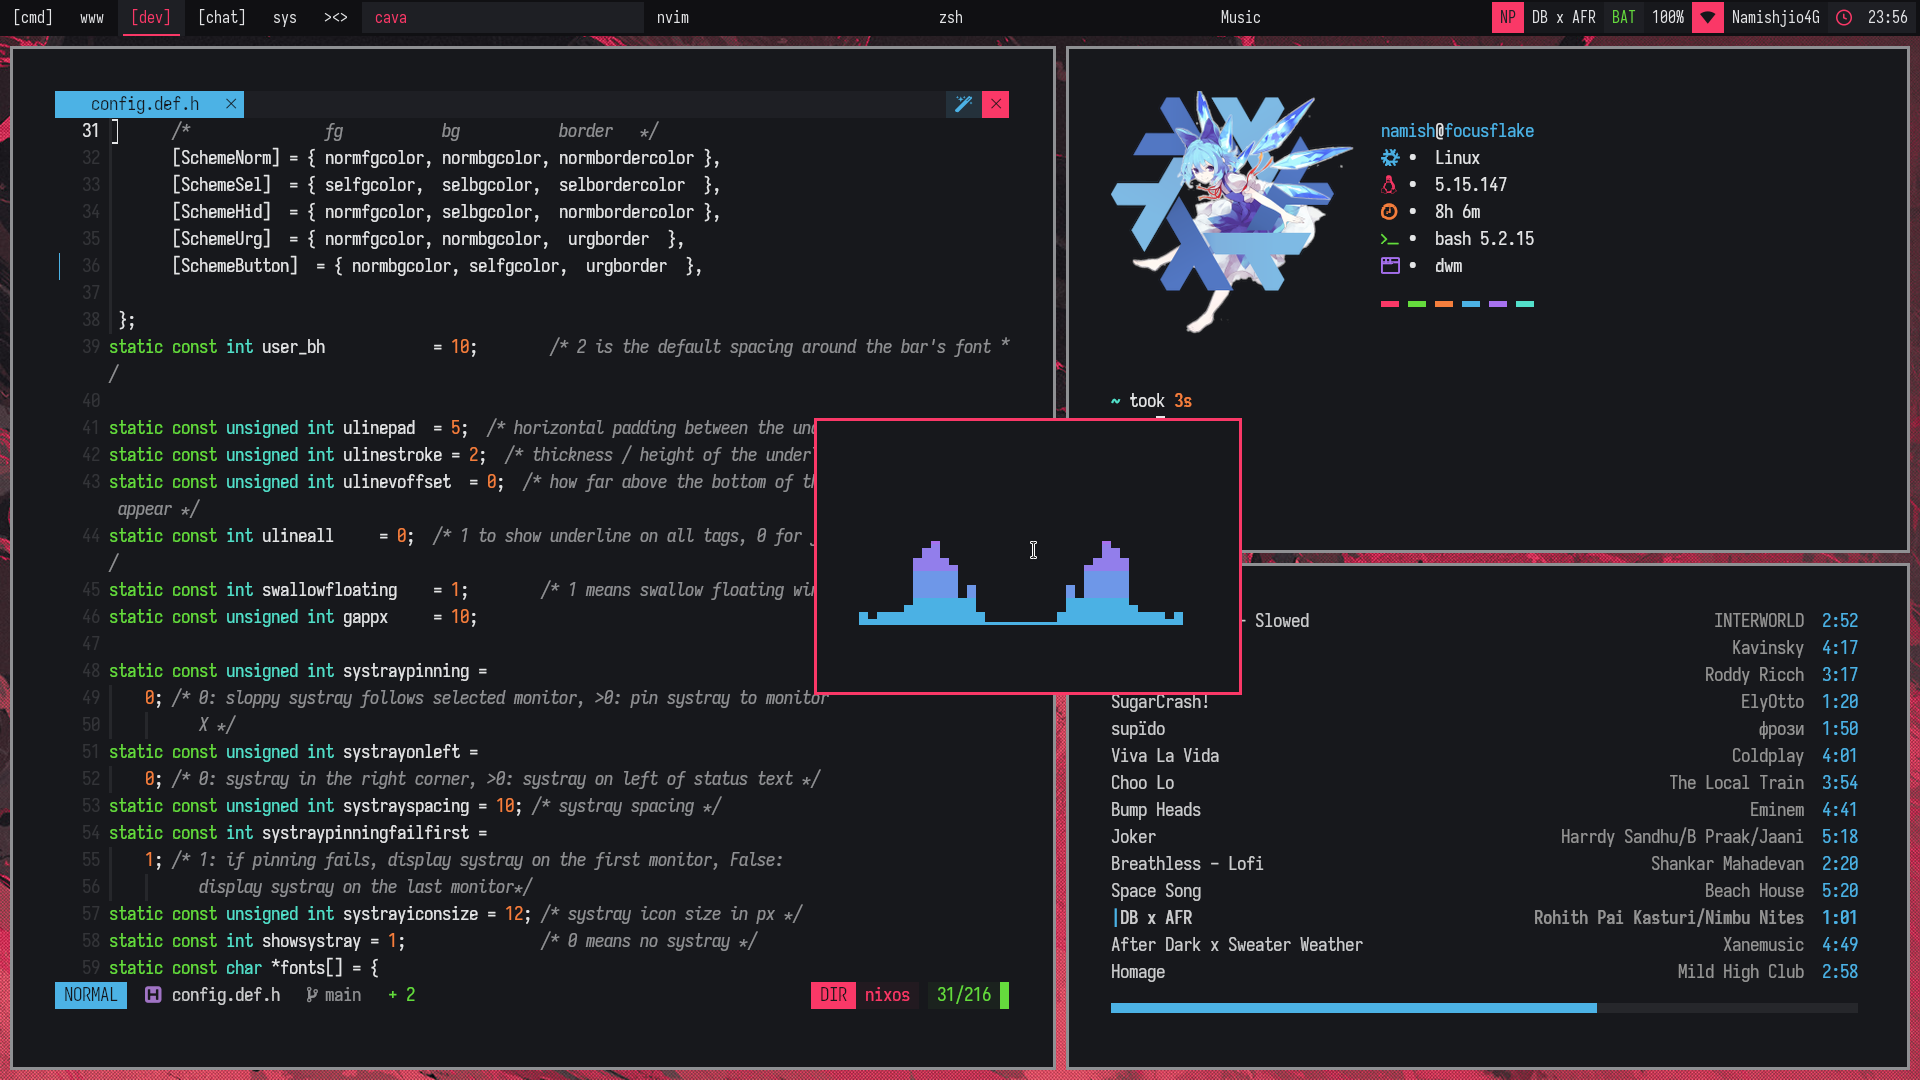The width and height of the screenshot is (1920, 1080).
Task: Click the magic wand icon in nvim tabline
Action: [x=963, y=104]
